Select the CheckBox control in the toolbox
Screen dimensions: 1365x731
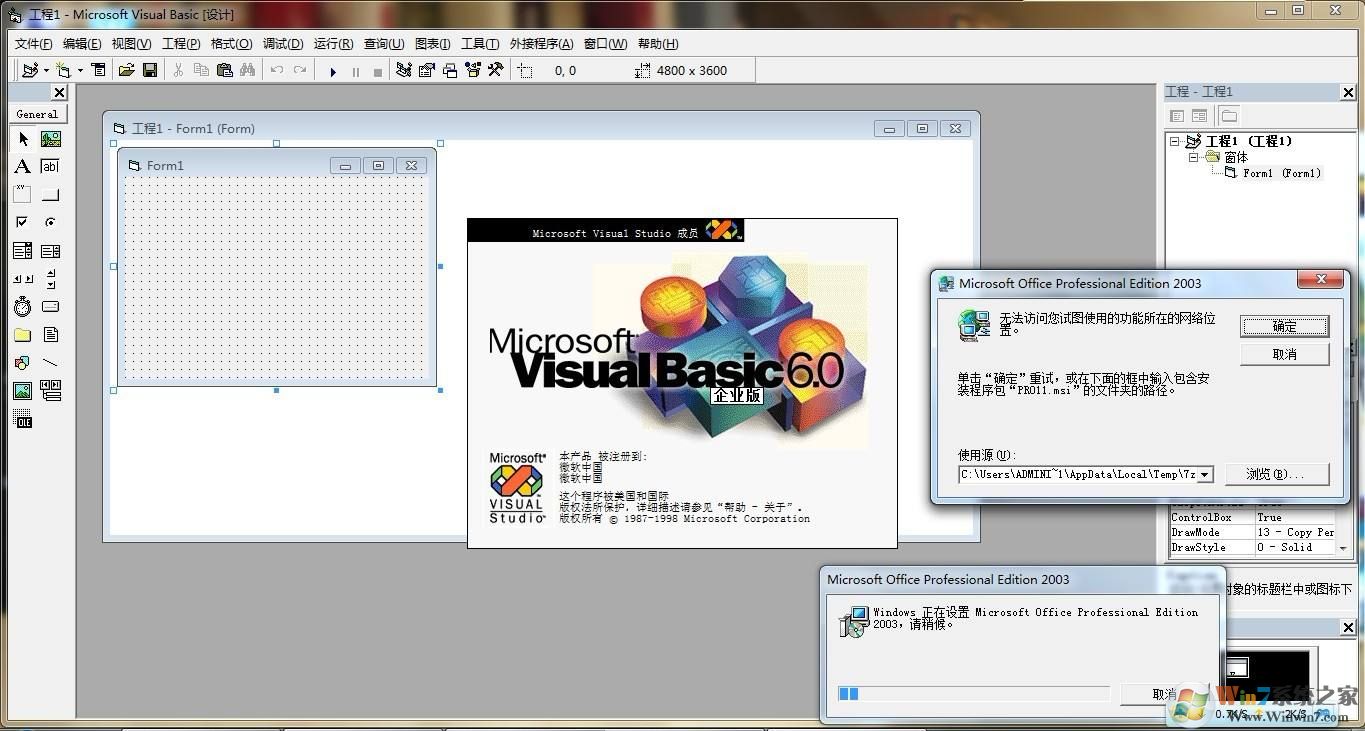(22, 222)
